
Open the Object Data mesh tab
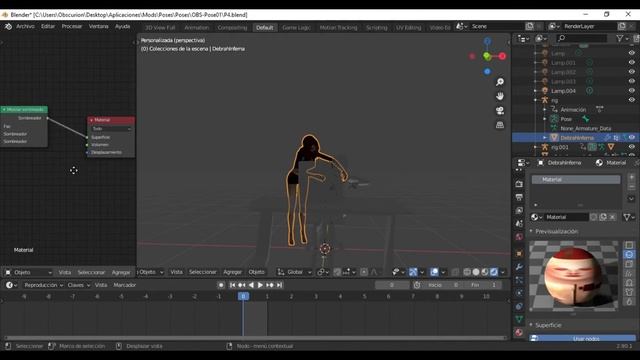click(x=519, y=319)
